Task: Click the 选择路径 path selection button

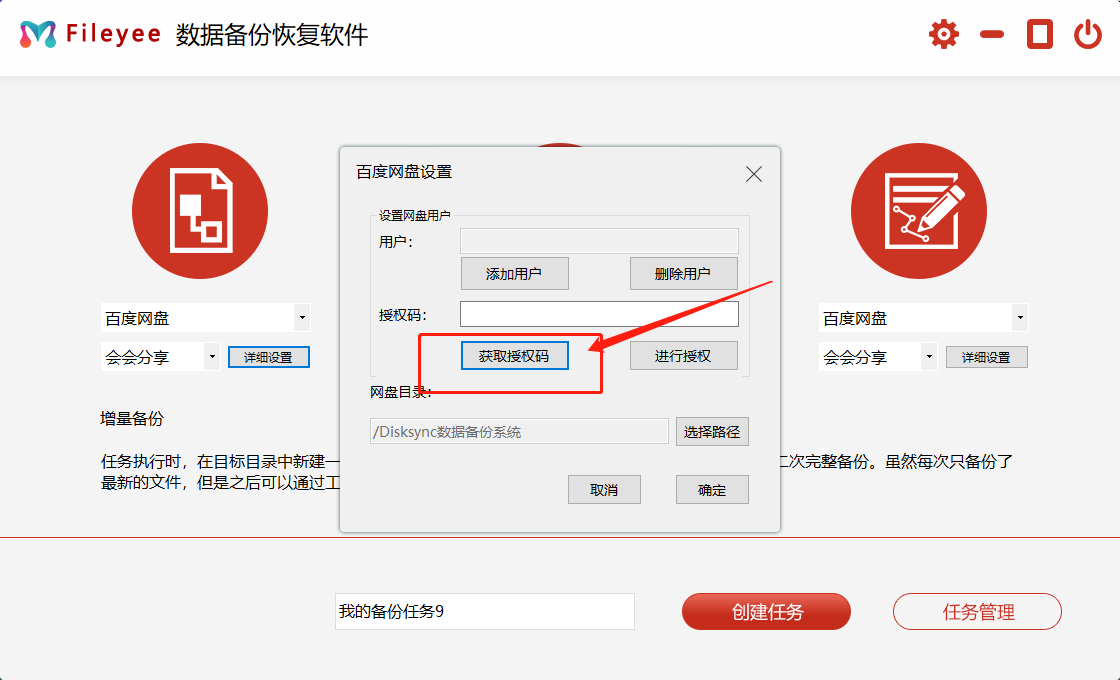Action: pyautogui.click(x=712, y=431)
